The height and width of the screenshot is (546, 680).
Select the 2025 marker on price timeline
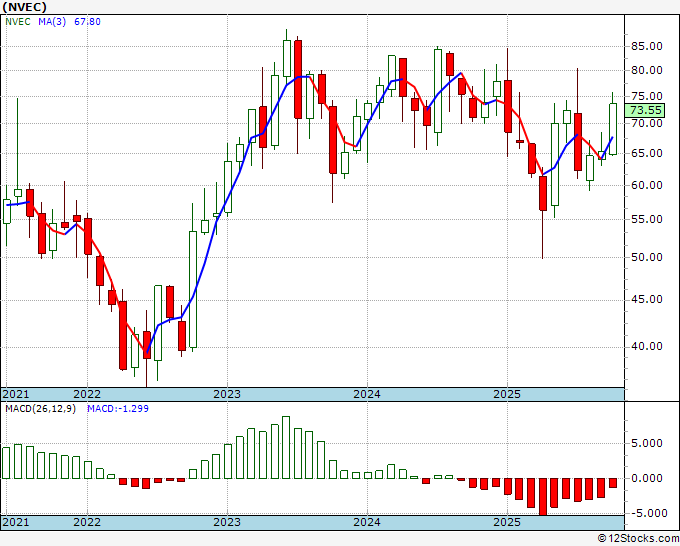pyautogui.click(x=507, y=394)
